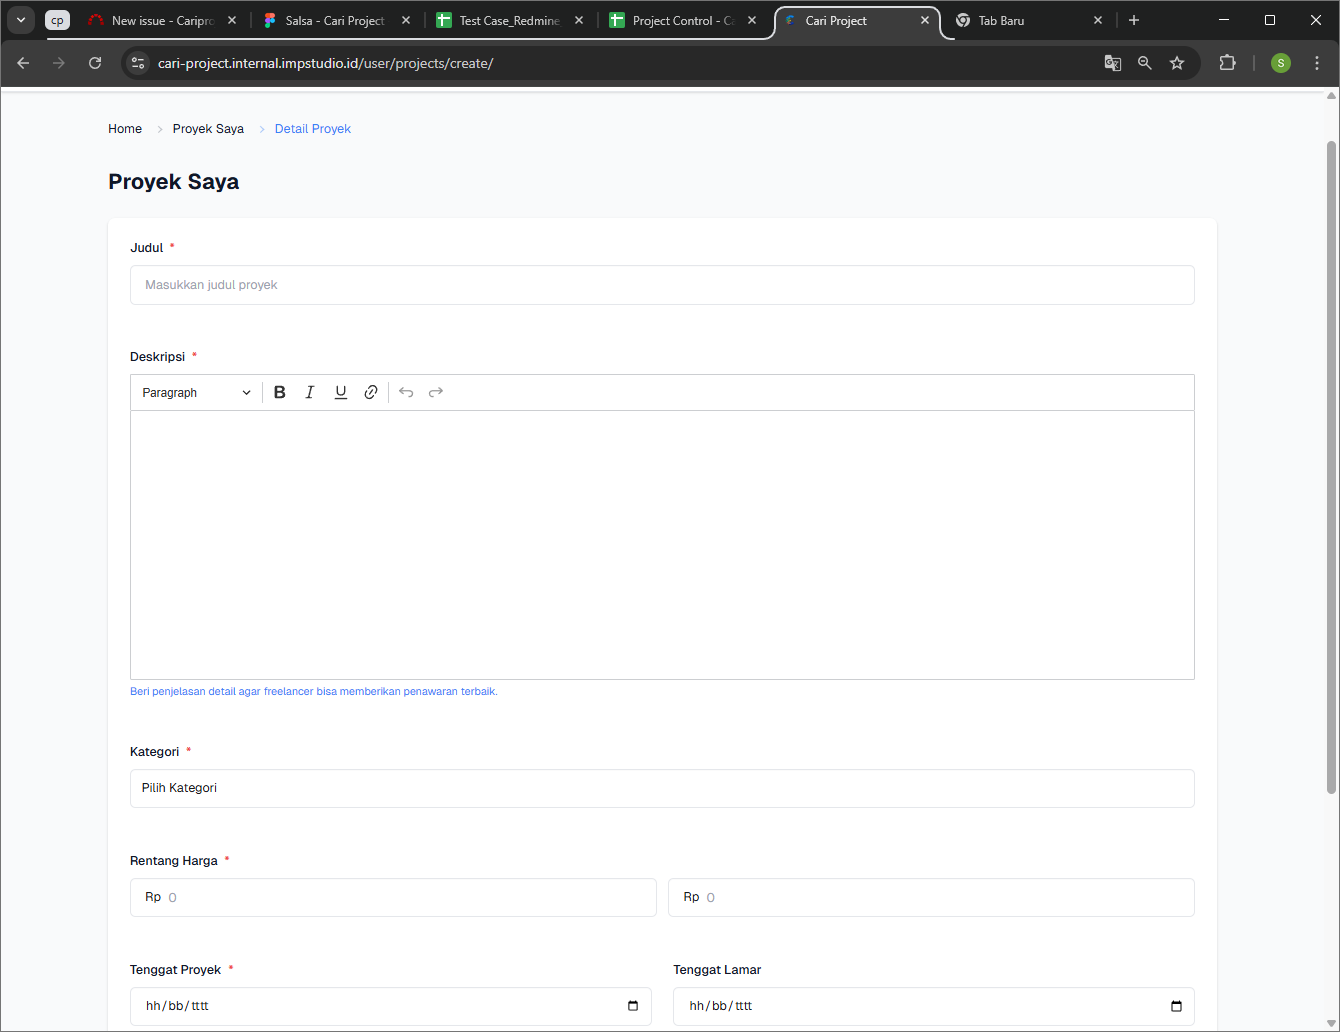This screenshot has width=1340, height=1032.
Task: Open the Proyek Saya breadcrumb link
Action: point(208,129)
